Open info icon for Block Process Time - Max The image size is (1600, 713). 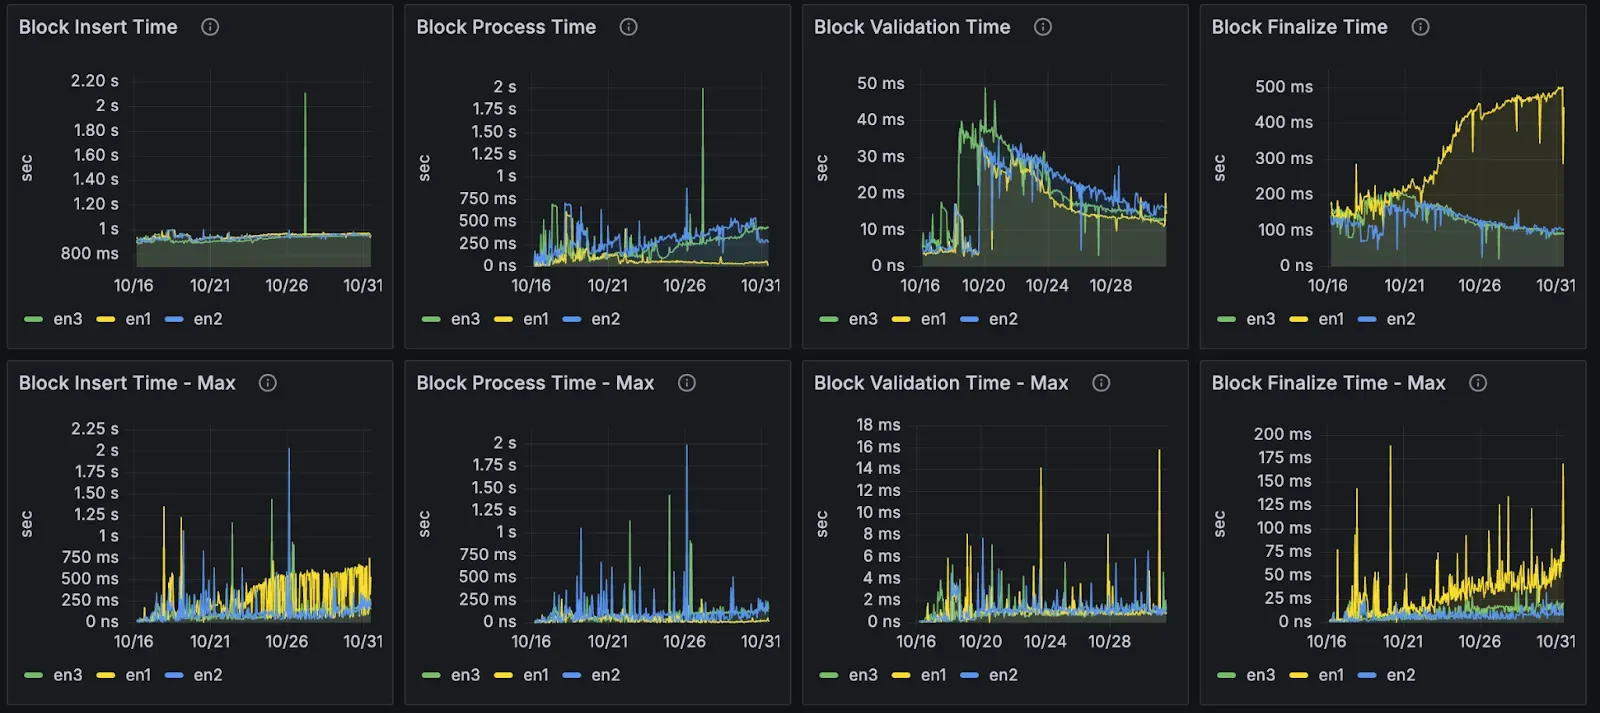(x=687, y=383)
